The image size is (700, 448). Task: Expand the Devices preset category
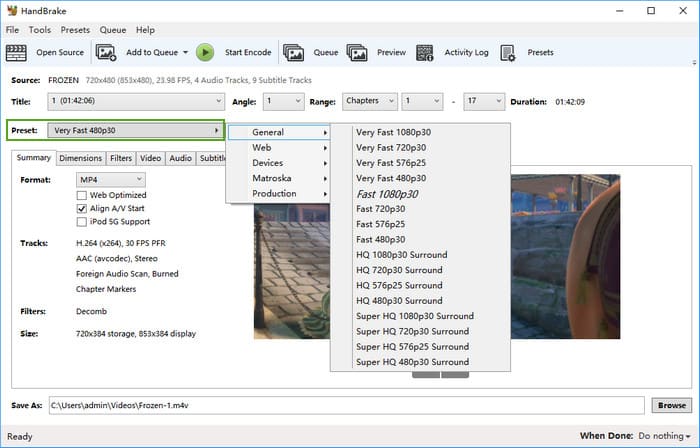click(x=279, y=163)
